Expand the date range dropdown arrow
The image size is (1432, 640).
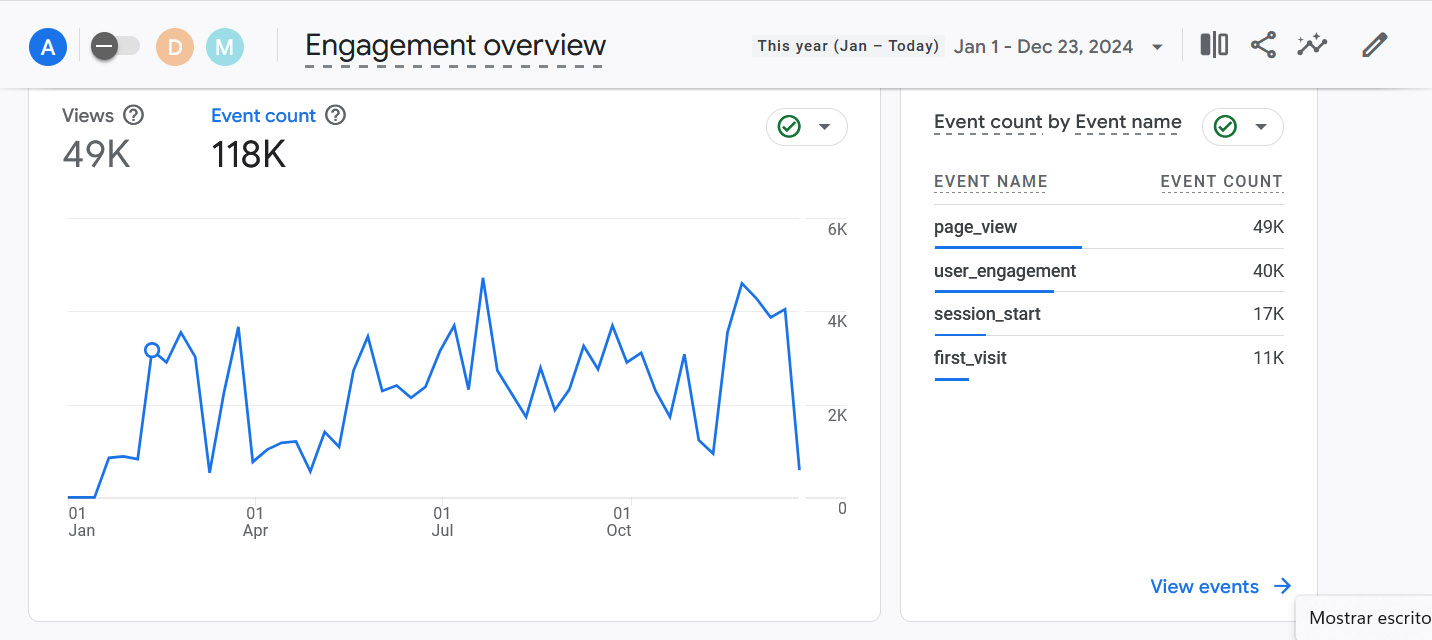pyautogui.click(x=1157, y=47)
